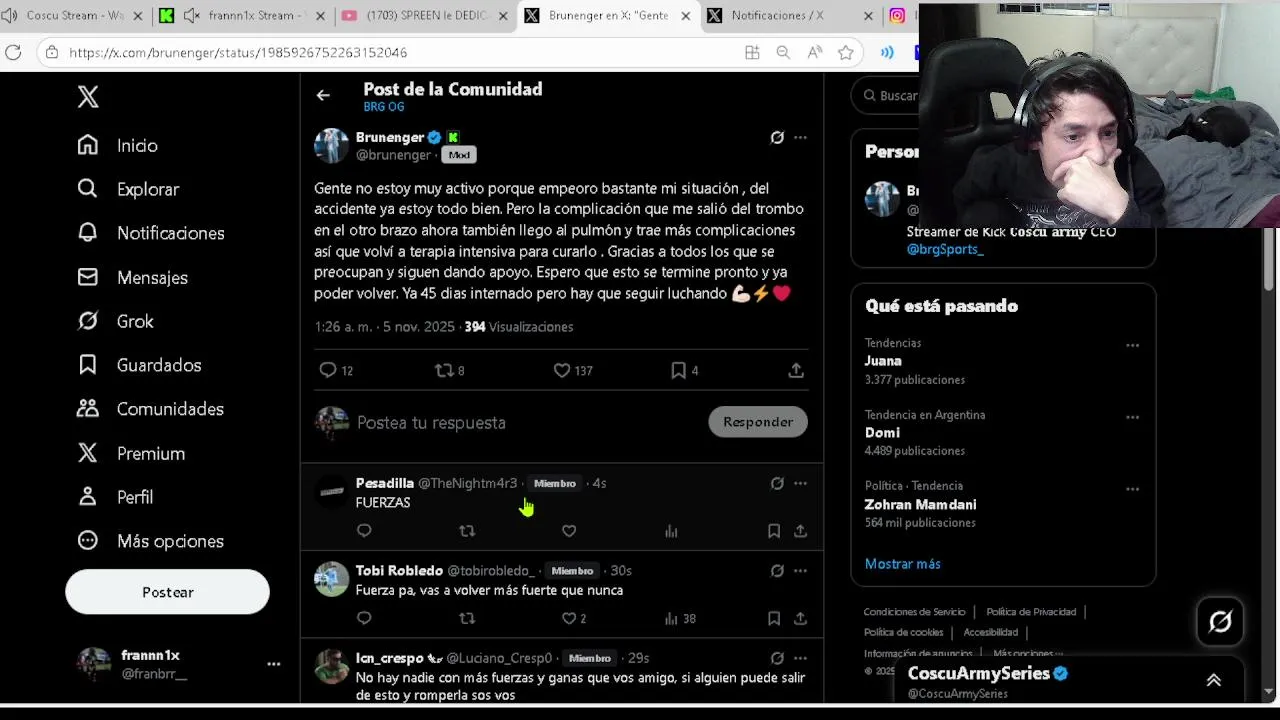This screenshot has height=720, width=1280.
Task: Open more options on Brunenger's post
Action: click(x=800, y=137)
